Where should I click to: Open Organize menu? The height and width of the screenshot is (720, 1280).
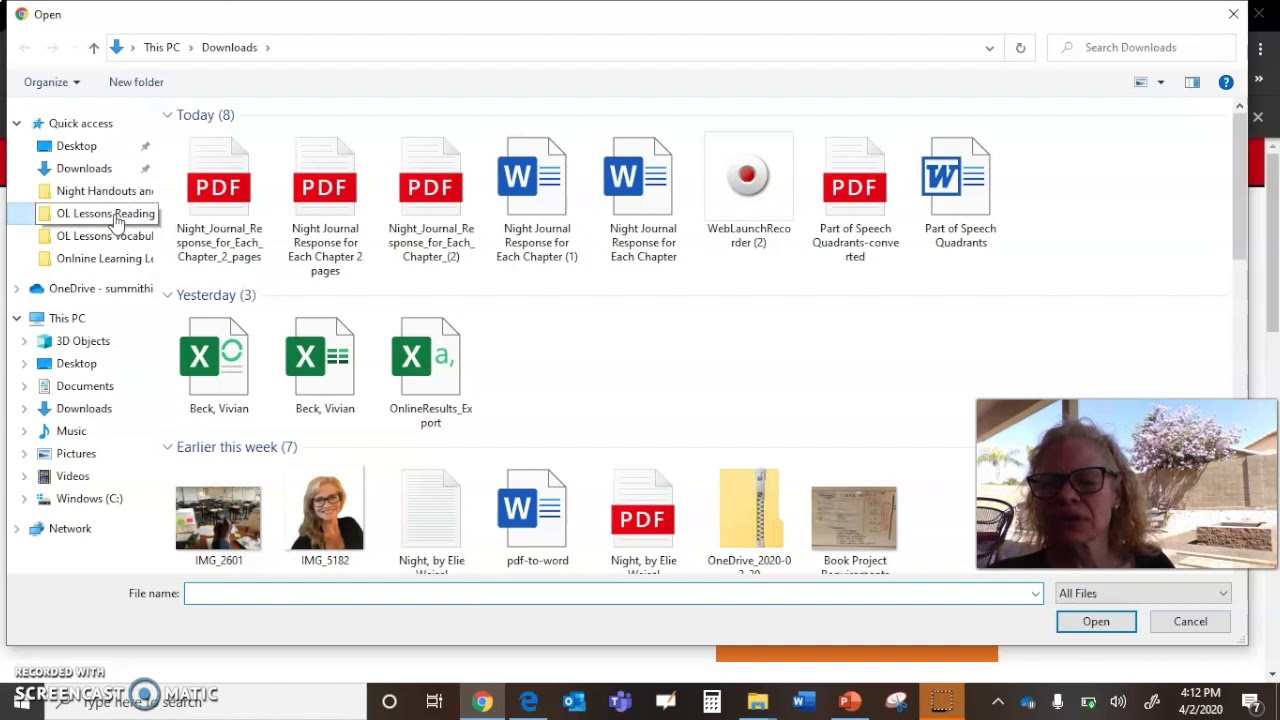pyautogui.click(x=52, y=82)
